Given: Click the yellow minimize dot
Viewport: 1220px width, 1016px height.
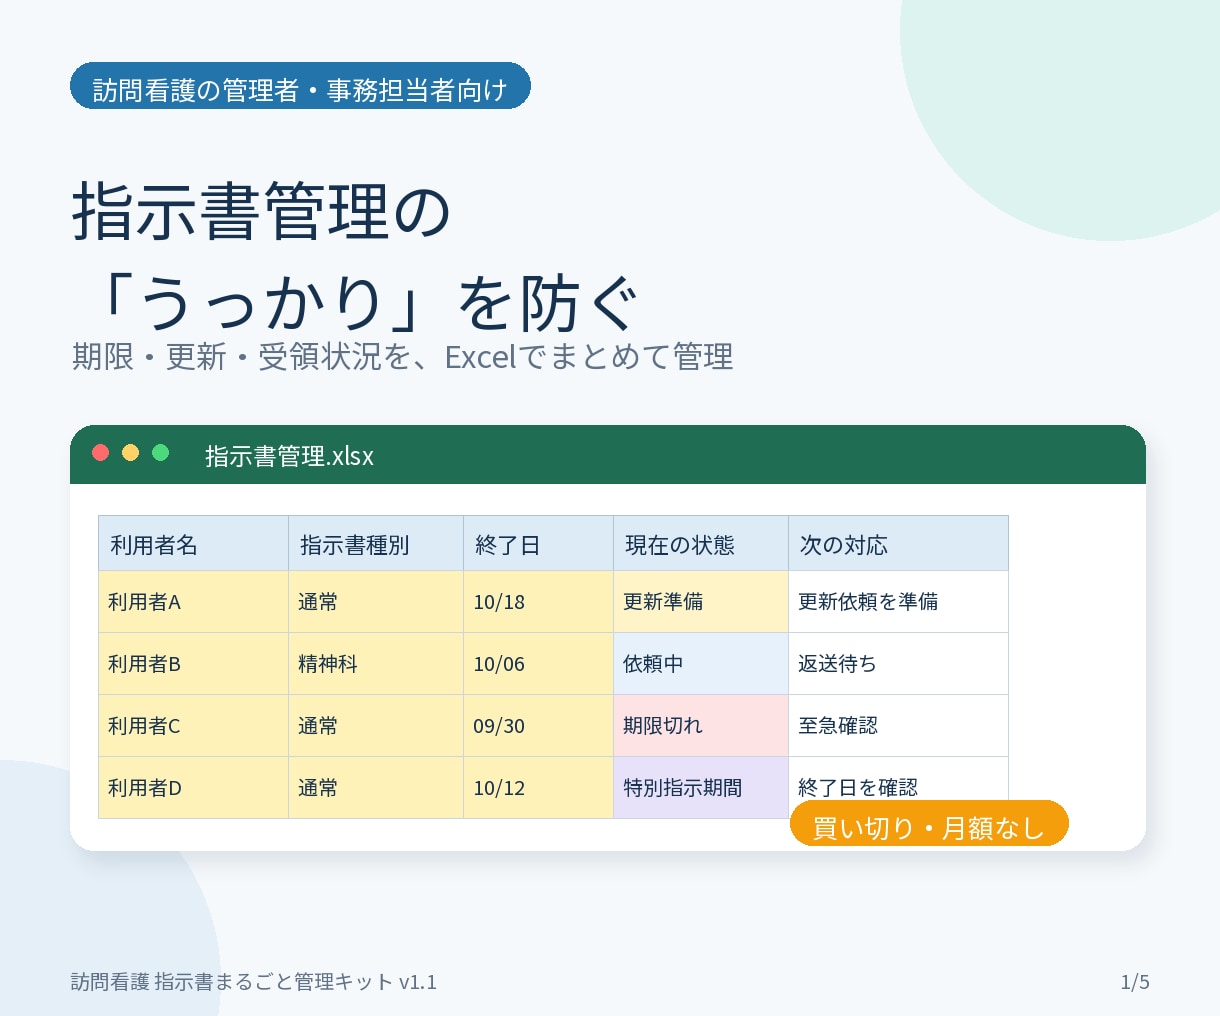Looking at the screenshot, I should point(130,453).
